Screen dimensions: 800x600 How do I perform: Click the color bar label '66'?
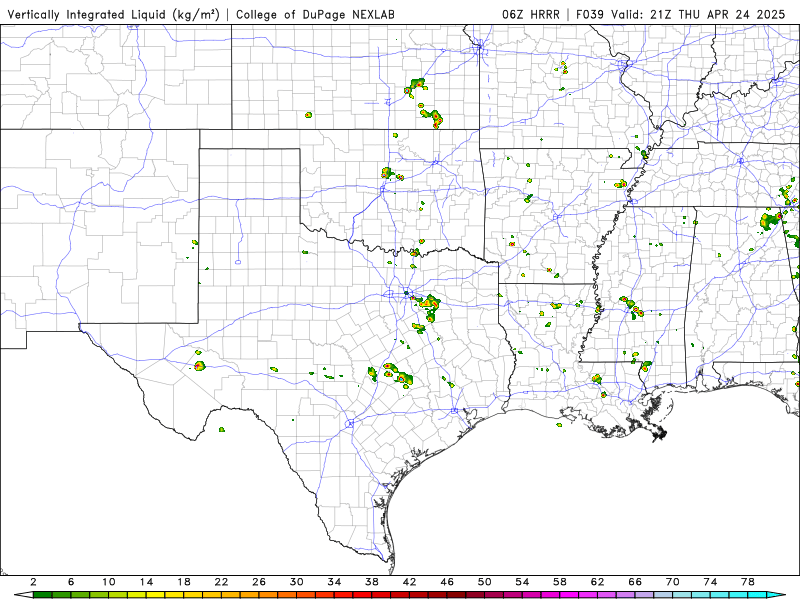tap(635, 582)
